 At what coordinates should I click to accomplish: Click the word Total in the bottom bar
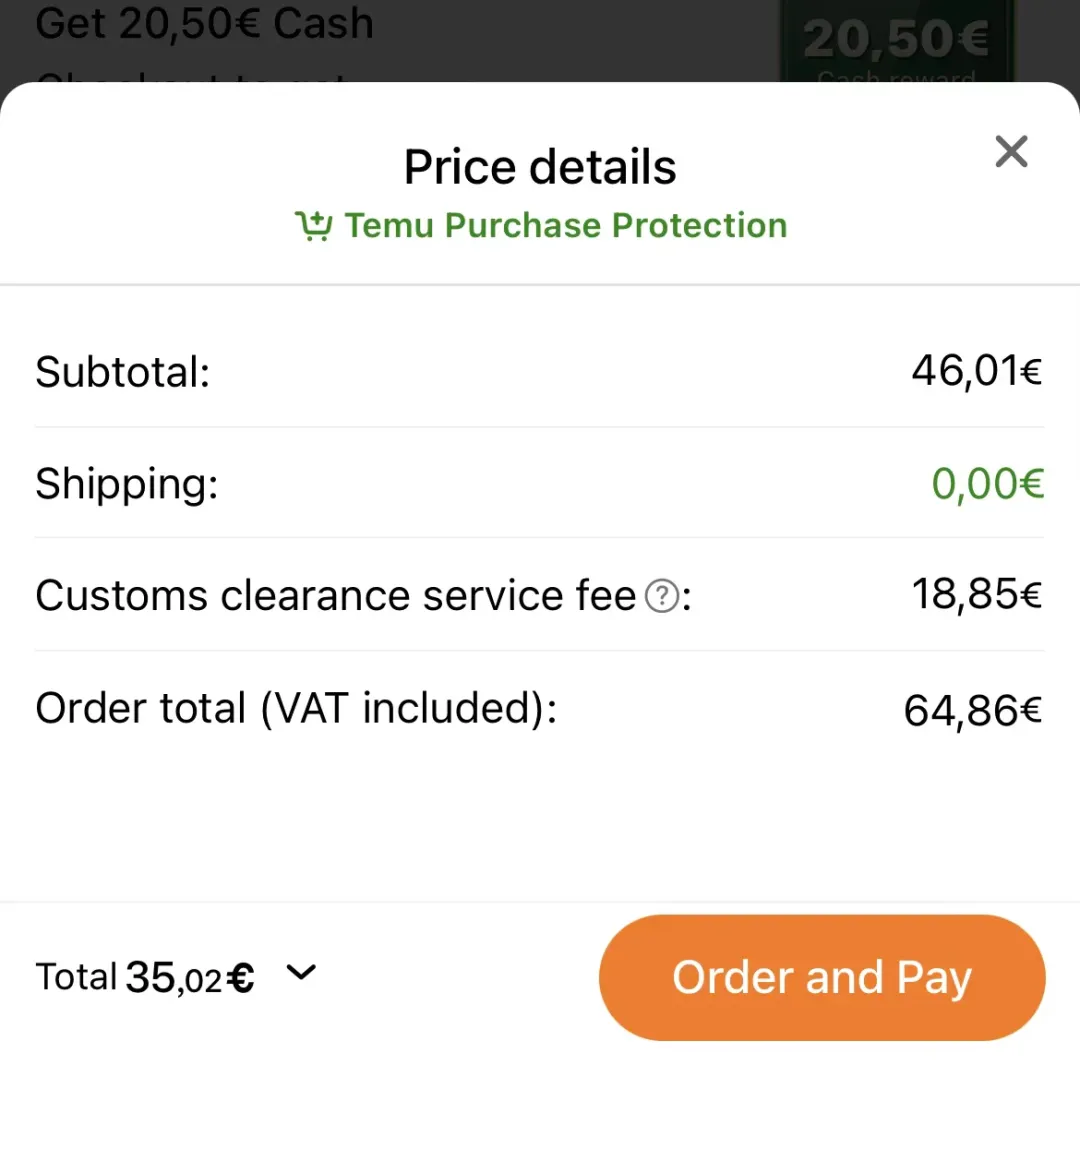click(x=76, y=977)
